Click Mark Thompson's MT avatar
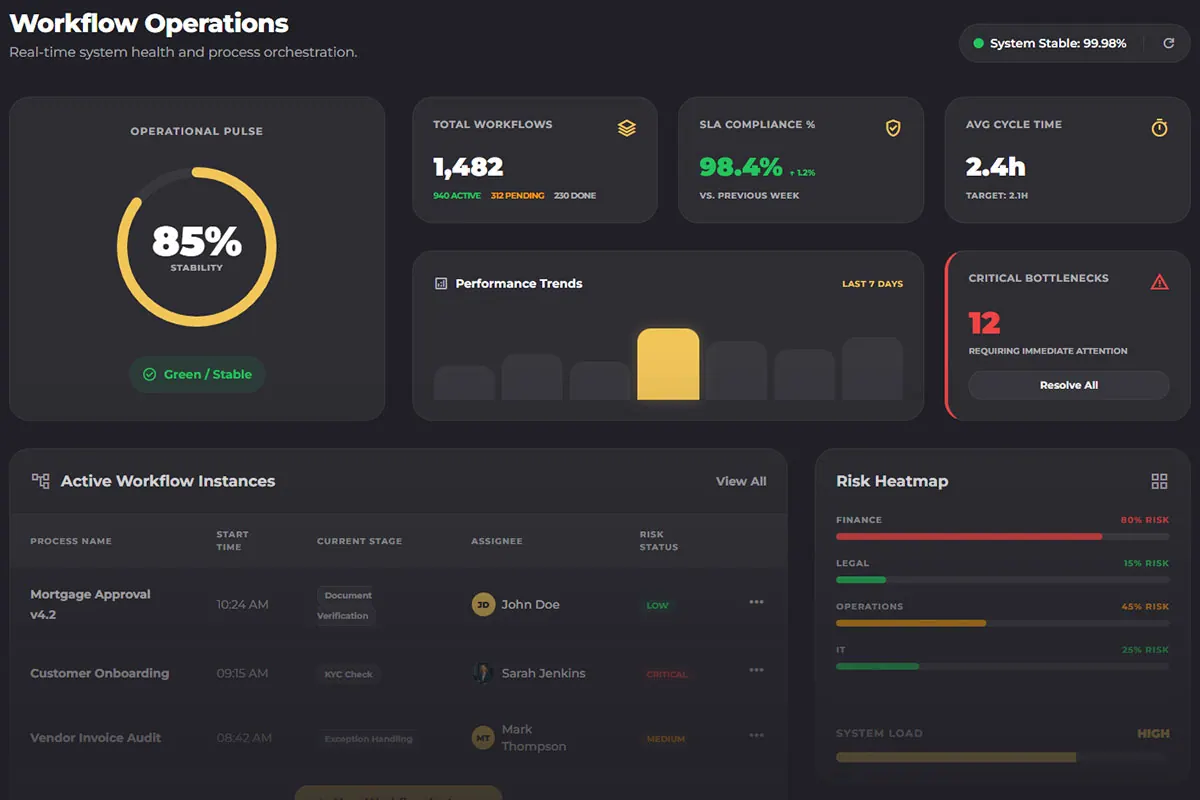1200x800 pixels. pos(483,738)
